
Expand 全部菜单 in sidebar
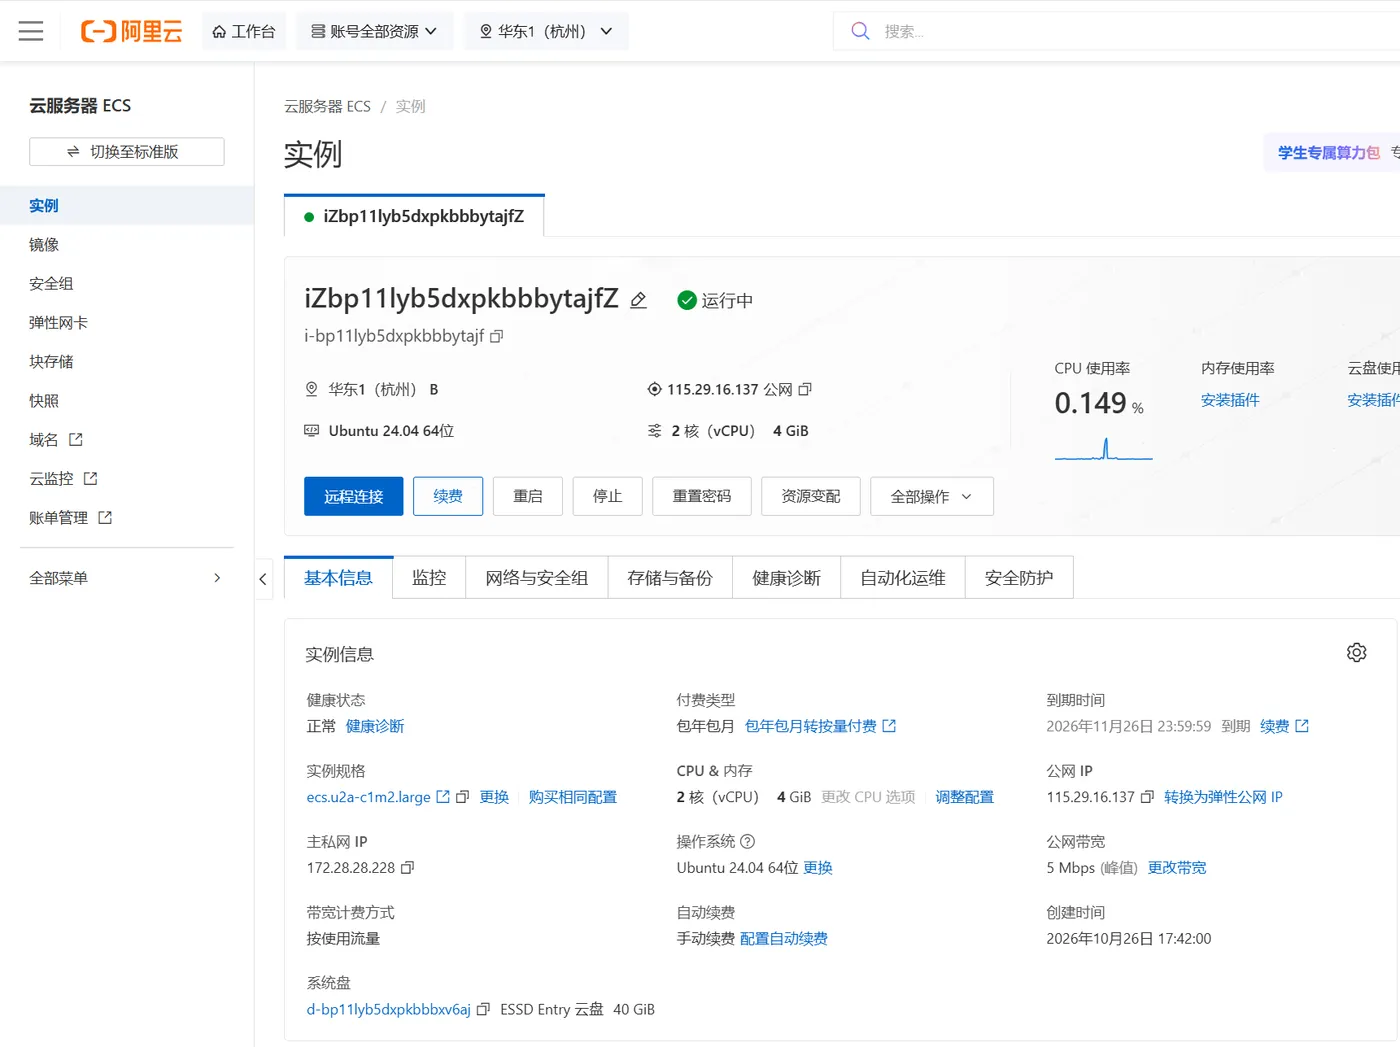point(126,578)
